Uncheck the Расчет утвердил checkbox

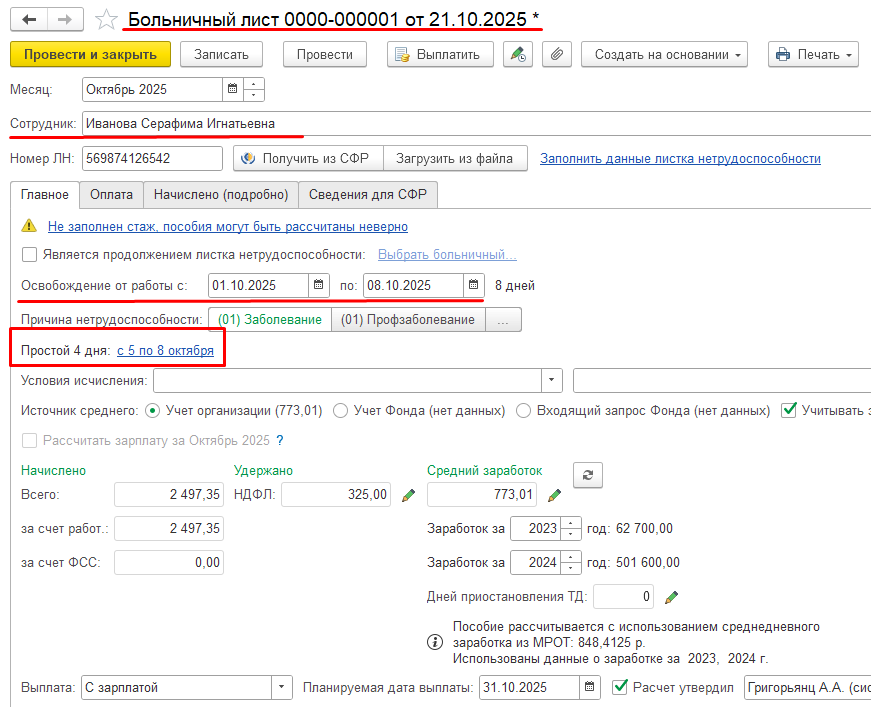click(619, 687)
